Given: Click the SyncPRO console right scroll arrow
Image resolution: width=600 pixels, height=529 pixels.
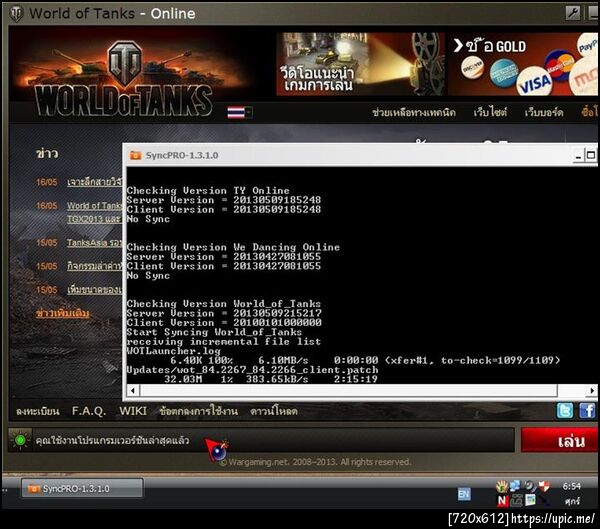Looking at the screenshot, I should pyautogui.click(x=592, y=390).
